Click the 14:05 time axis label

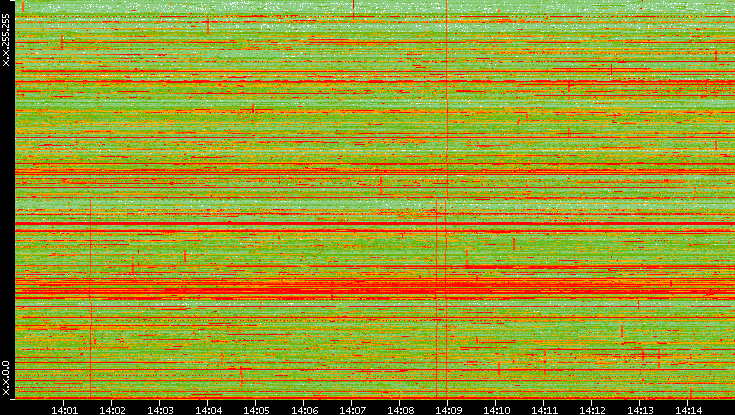tap(256, 410)
